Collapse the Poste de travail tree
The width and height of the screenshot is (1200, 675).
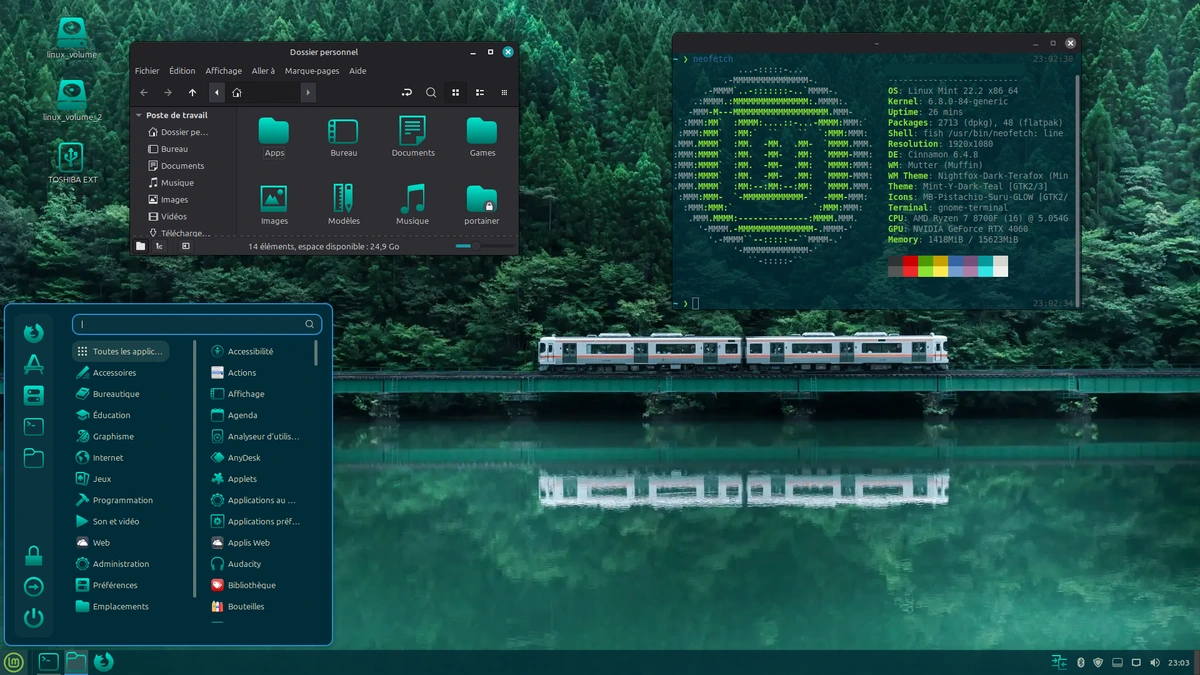[138, 114]
